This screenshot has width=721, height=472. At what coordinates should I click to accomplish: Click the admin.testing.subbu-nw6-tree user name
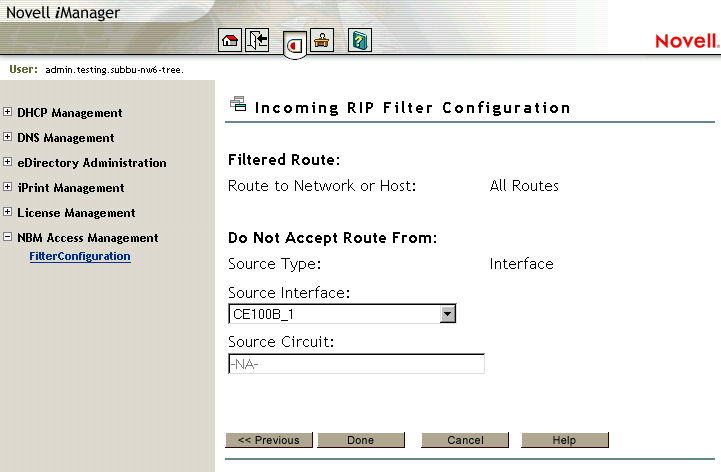click(114, 70)
